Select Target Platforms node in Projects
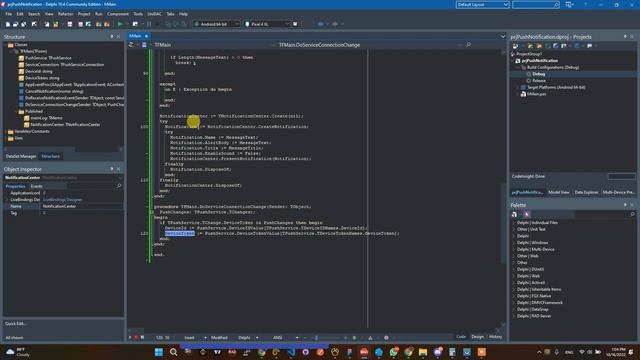Image resolution: width=640 pixels, height=360 pixels. [556, 87]
